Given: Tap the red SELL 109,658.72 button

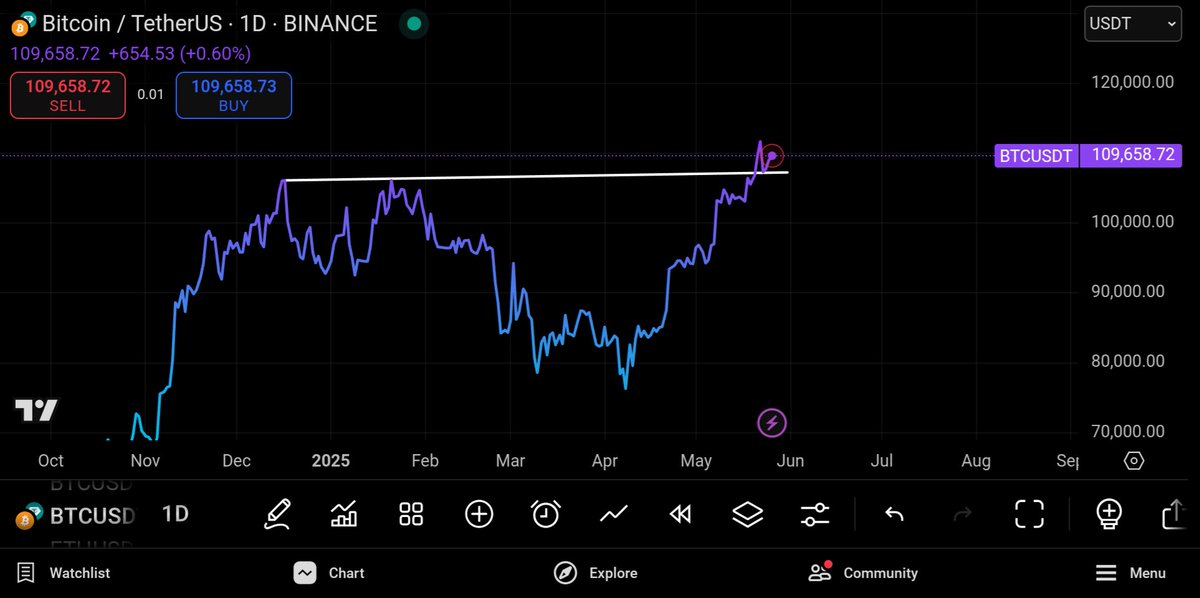Looking at the screenshot, I should coord(68,96).
